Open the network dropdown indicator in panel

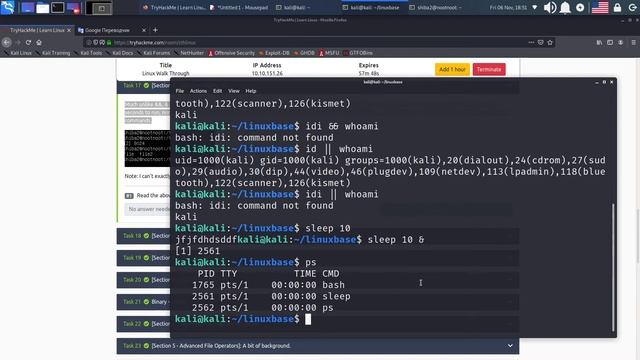535,7
